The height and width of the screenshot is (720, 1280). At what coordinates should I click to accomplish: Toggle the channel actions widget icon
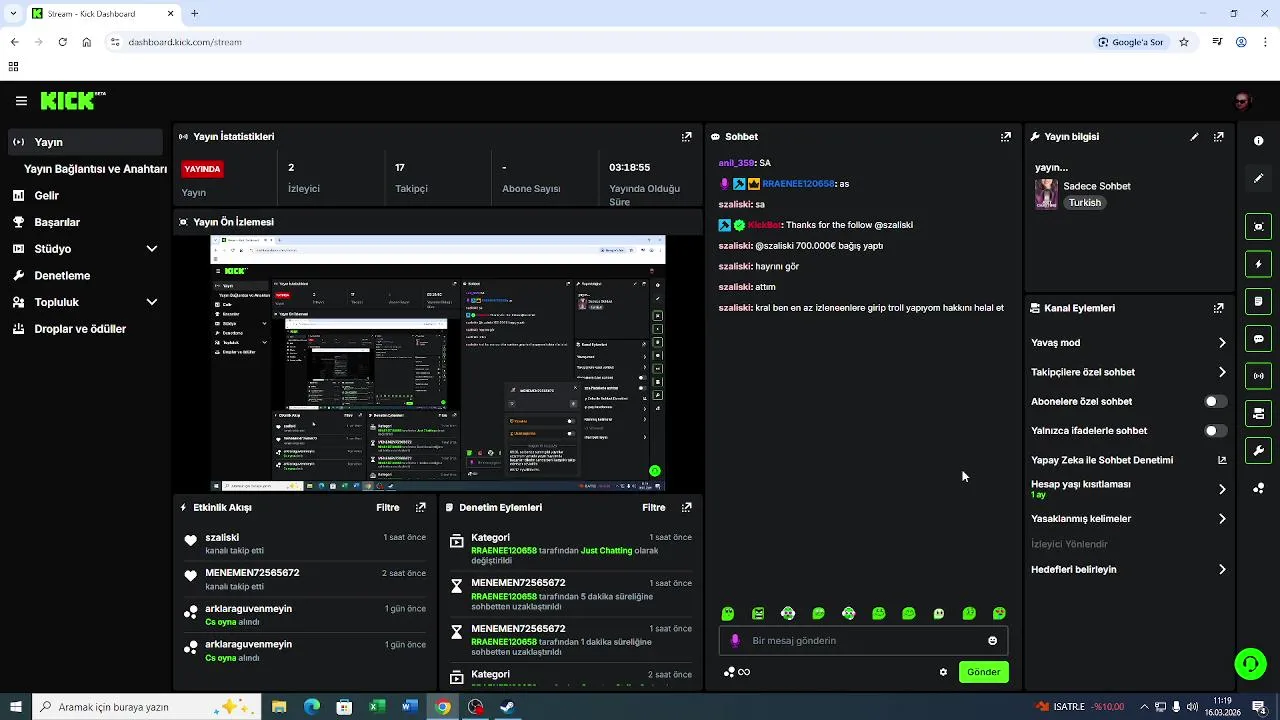pyautogui.click(x=1258, y=413)
